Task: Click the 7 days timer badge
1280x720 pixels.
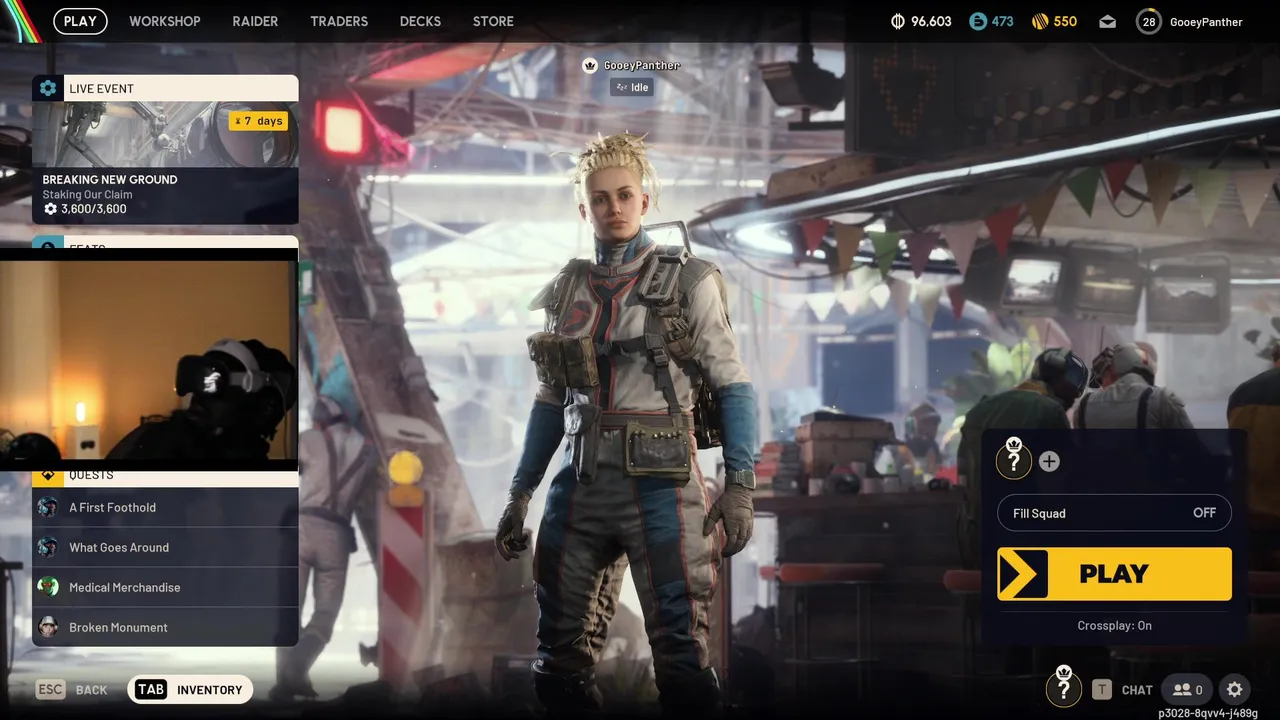Action: pos(258,121)
